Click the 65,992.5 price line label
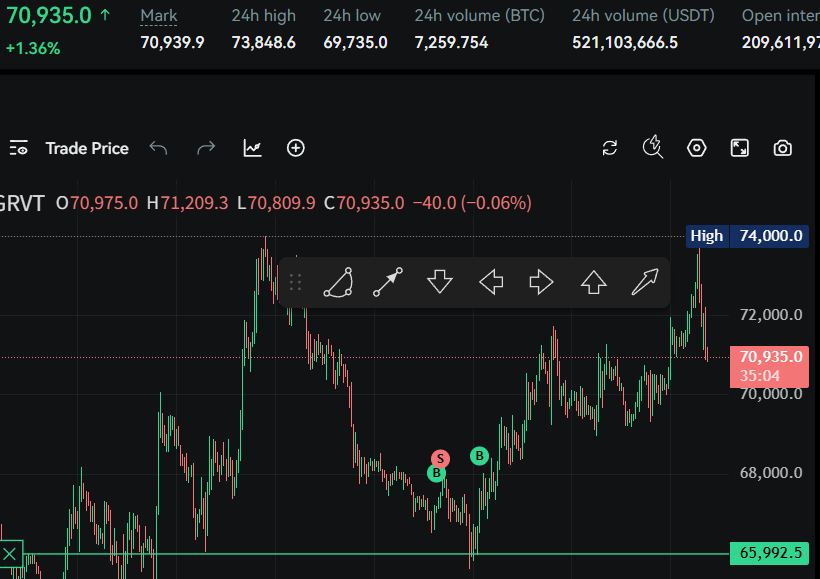Screen dimensions: 820x579 (769, 553)
